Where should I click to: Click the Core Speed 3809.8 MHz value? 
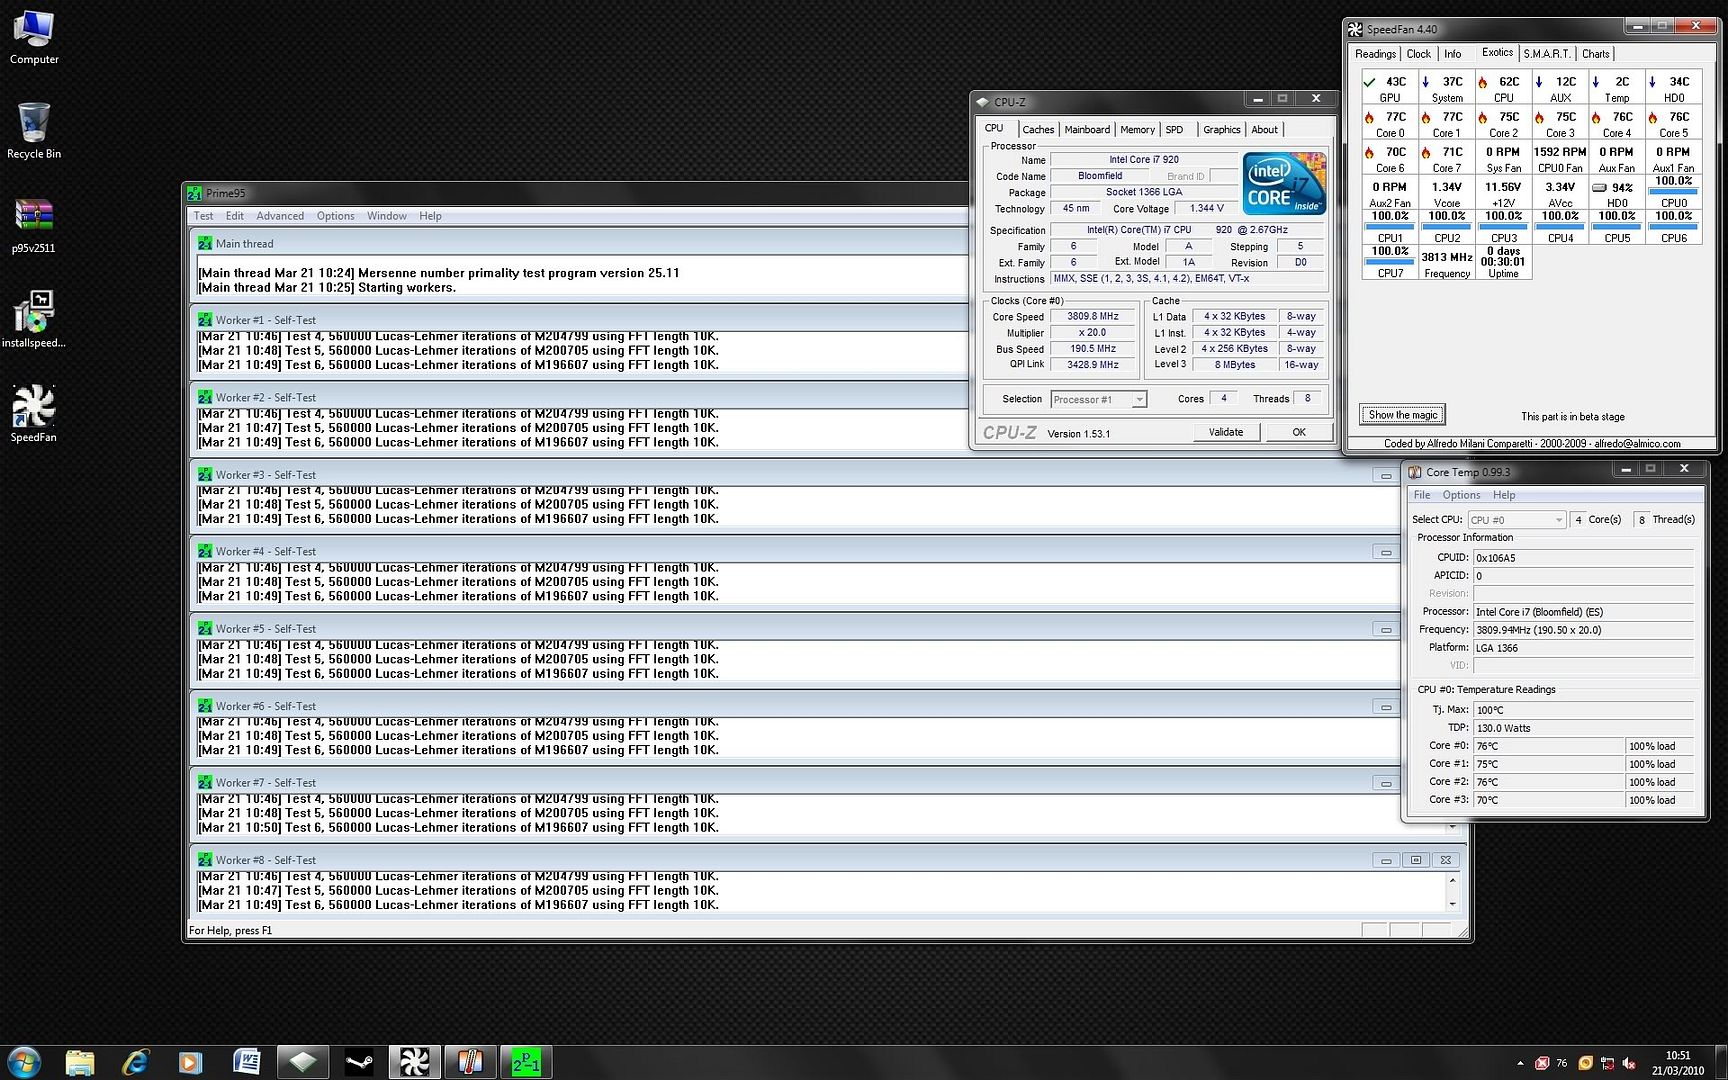coord(1093,316)
